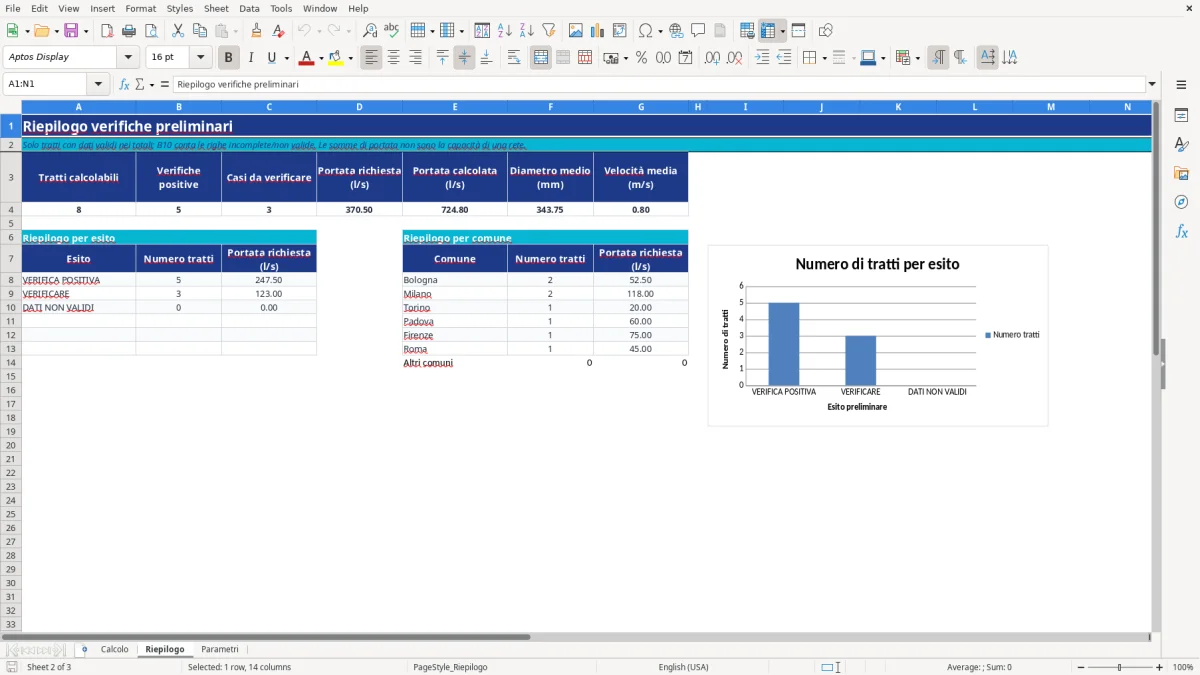Click the Insert Image icon
Viewport: 1200px width, 675px height.
coord(576,31)
